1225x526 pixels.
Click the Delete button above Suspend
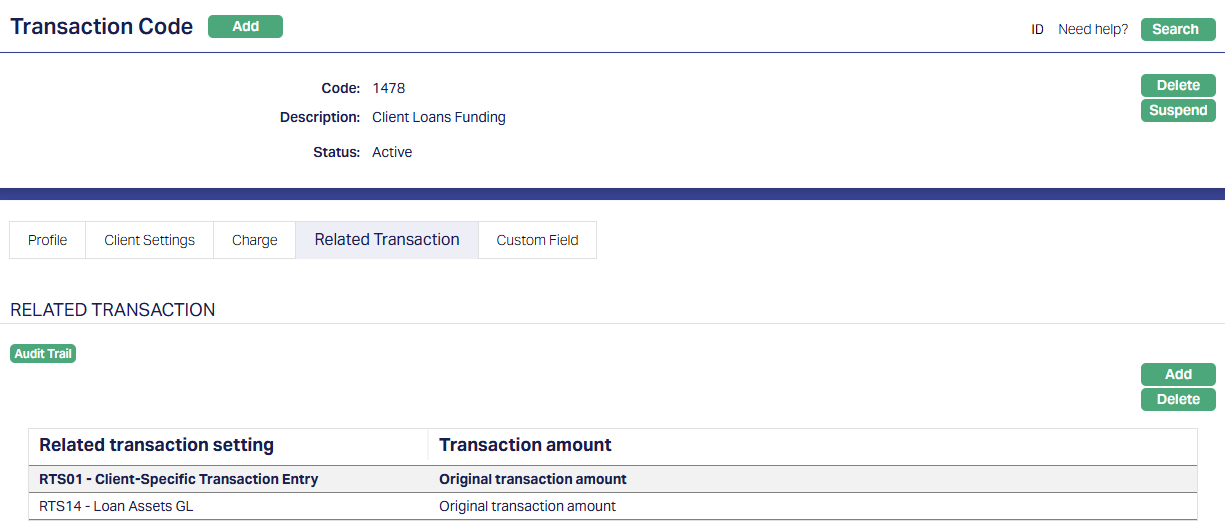1177,85
